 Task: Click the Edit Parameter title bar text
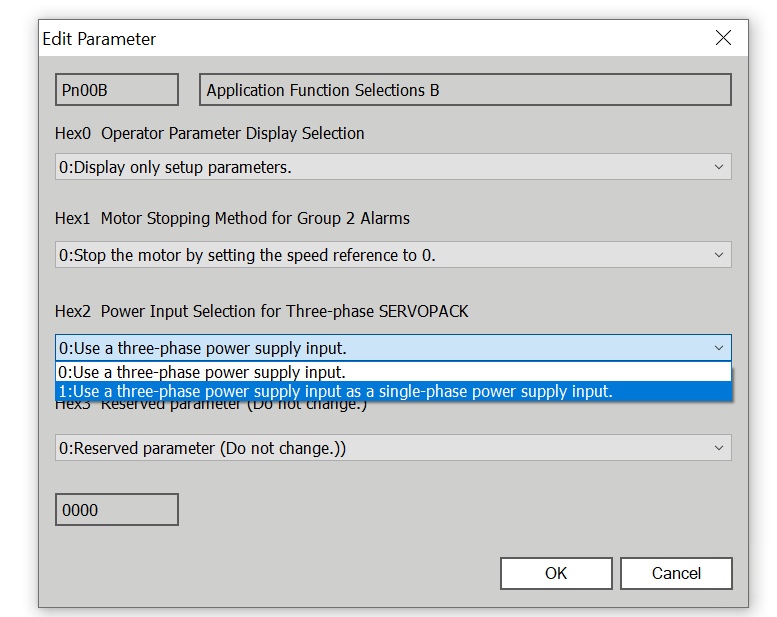99,39
